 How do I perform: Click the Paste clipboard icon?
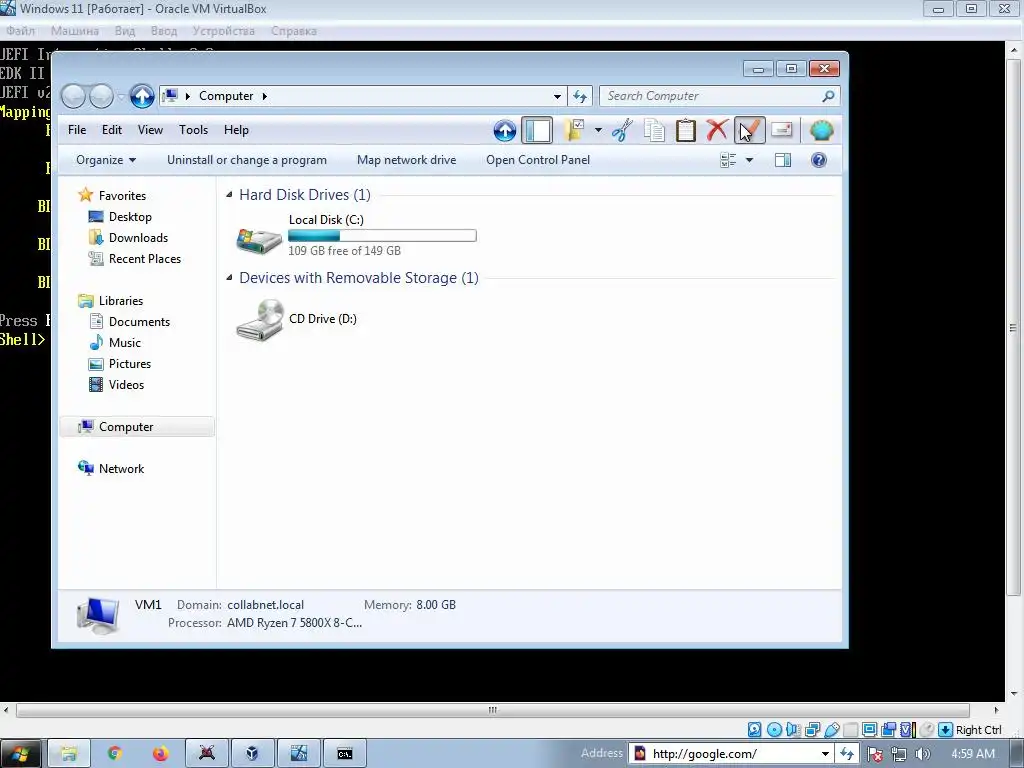pos(685,130)
